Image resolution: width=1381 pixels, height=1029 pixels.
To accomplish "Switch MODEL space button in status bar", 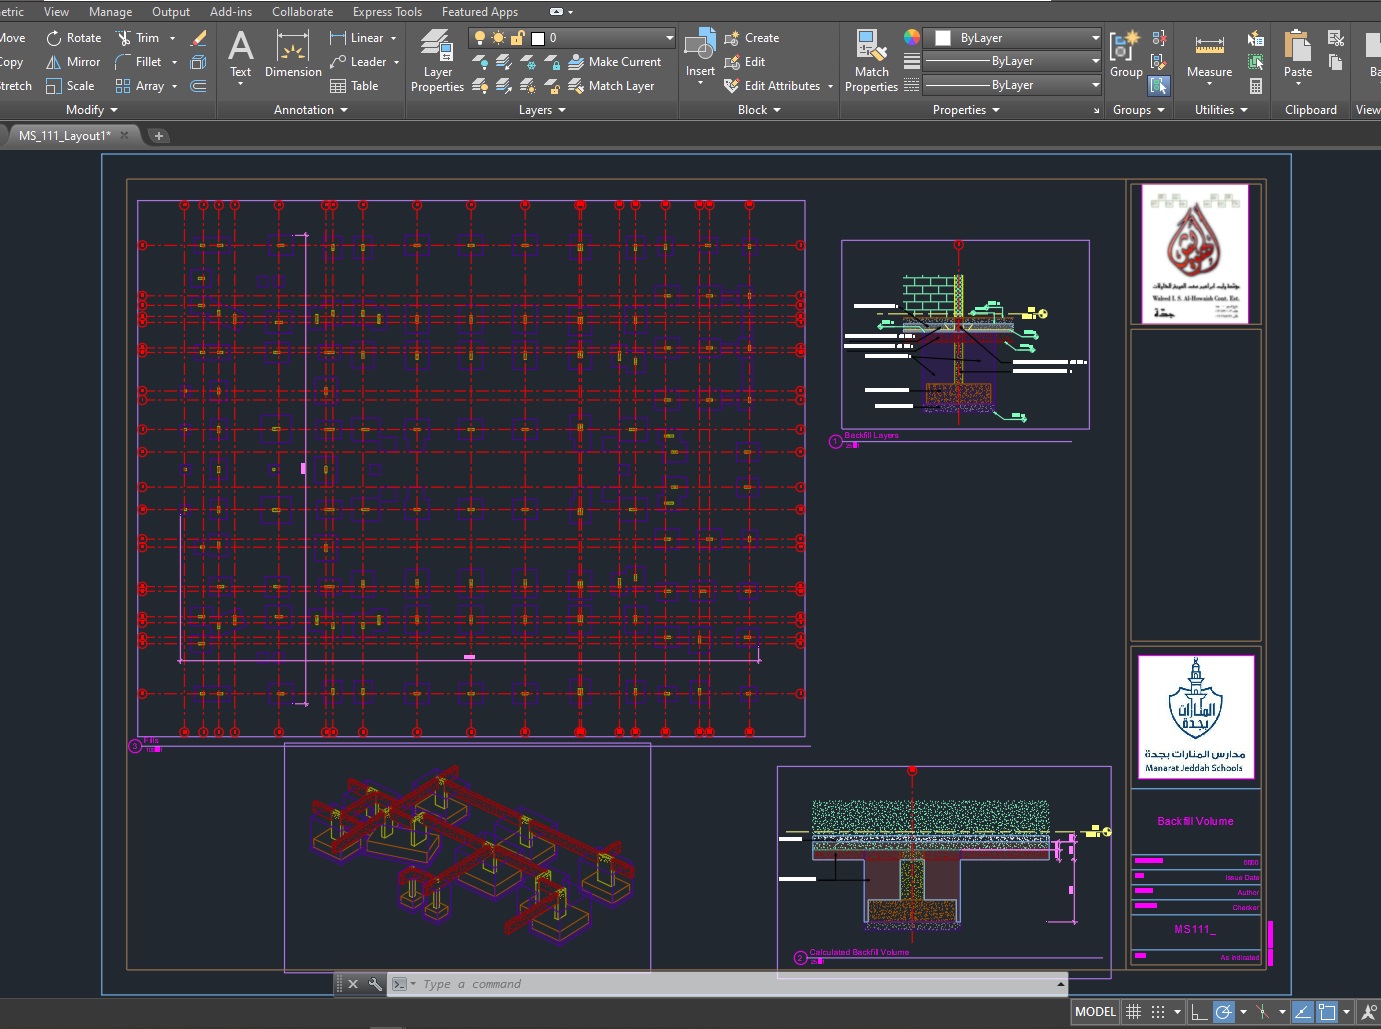I will (1095, 1012).
